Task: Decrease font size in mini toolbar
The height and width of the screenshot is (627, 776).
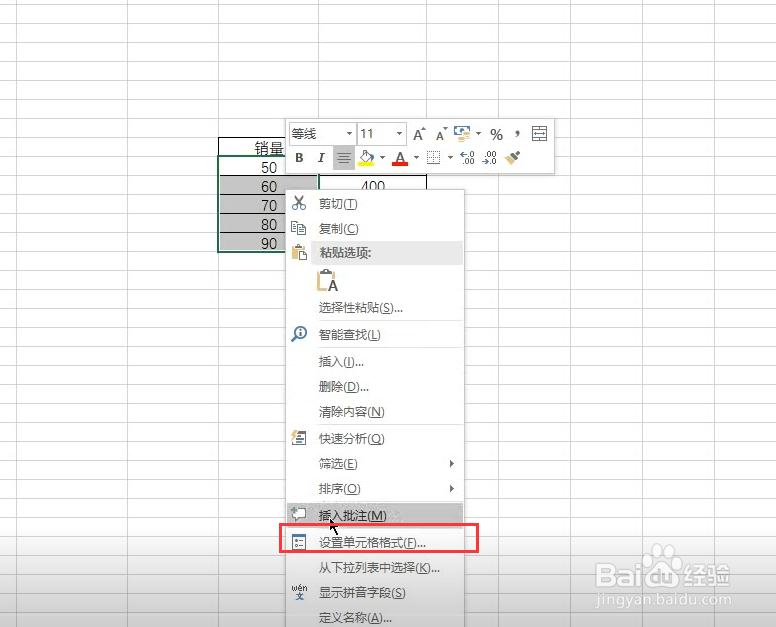Action: [x=441, y=134]
